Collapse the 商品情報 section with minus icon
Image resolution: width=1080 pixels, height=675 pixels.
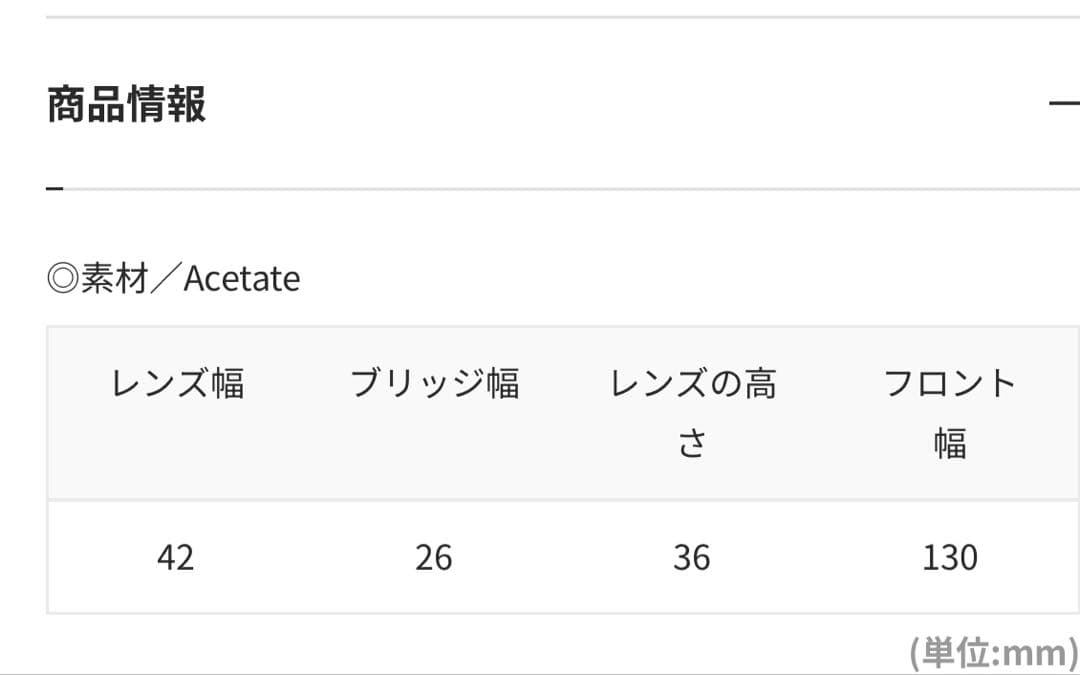[1064, 103]
